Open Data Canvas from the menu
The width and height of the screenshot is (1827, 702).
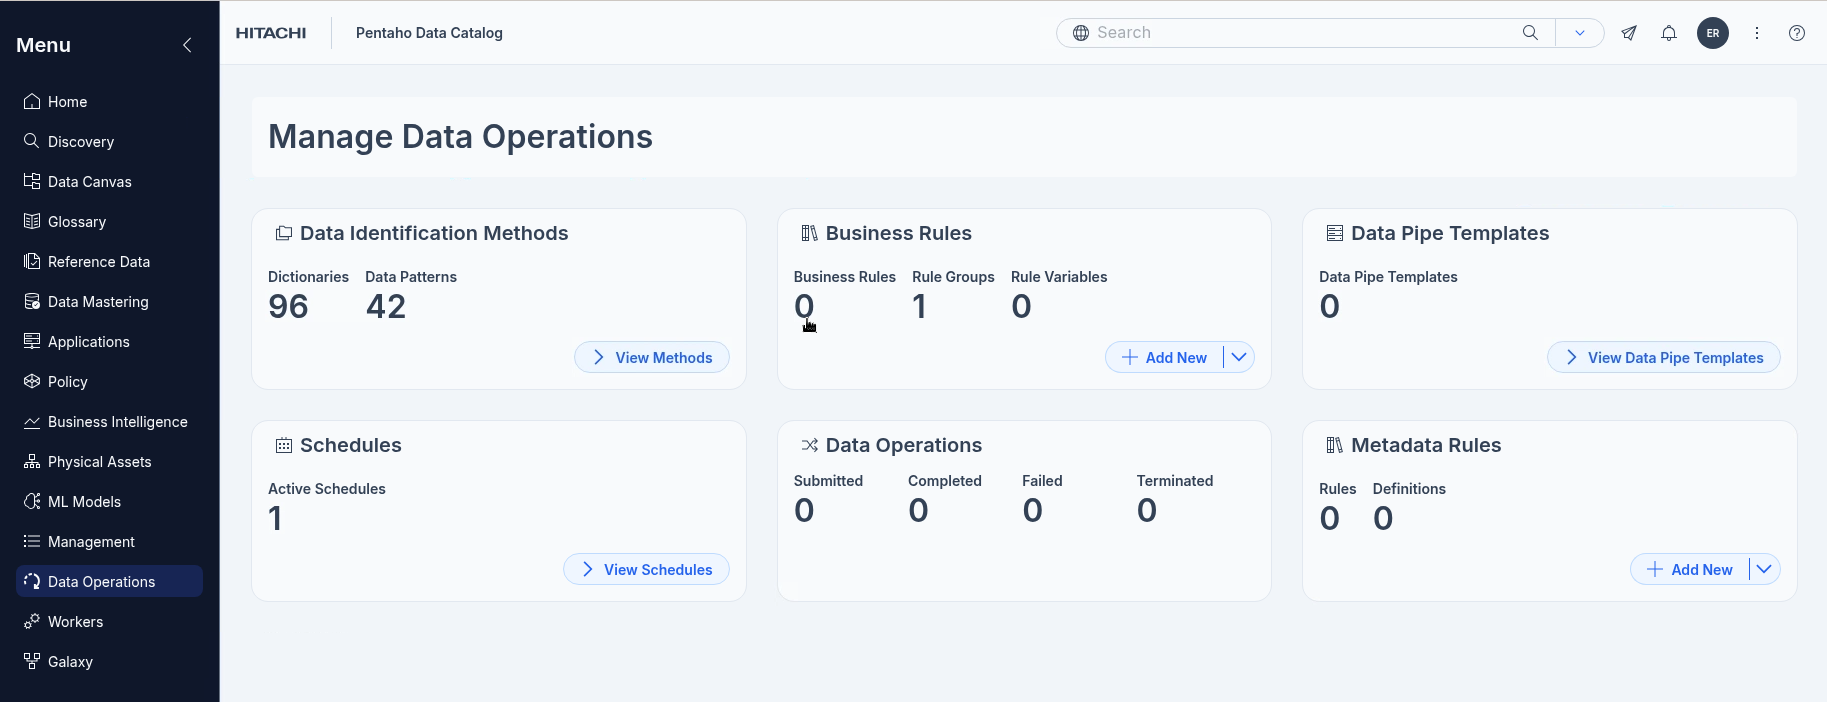tap(89, 182)
